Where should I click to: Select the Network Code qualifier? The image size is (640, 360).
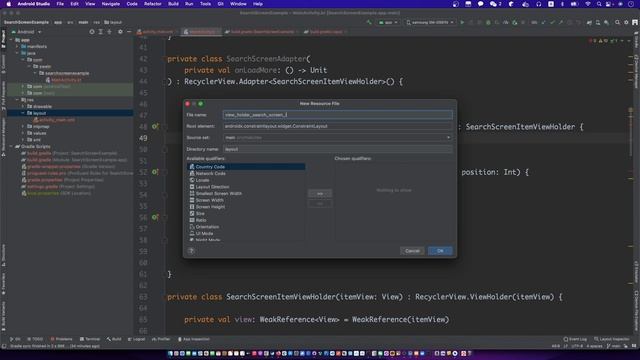pos(246,173)
